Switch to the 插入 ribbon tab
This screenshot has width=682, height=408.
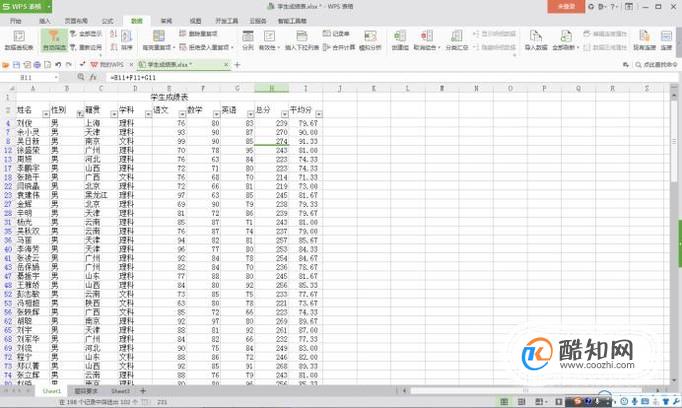pyautogui.click(x=45, y=21)
